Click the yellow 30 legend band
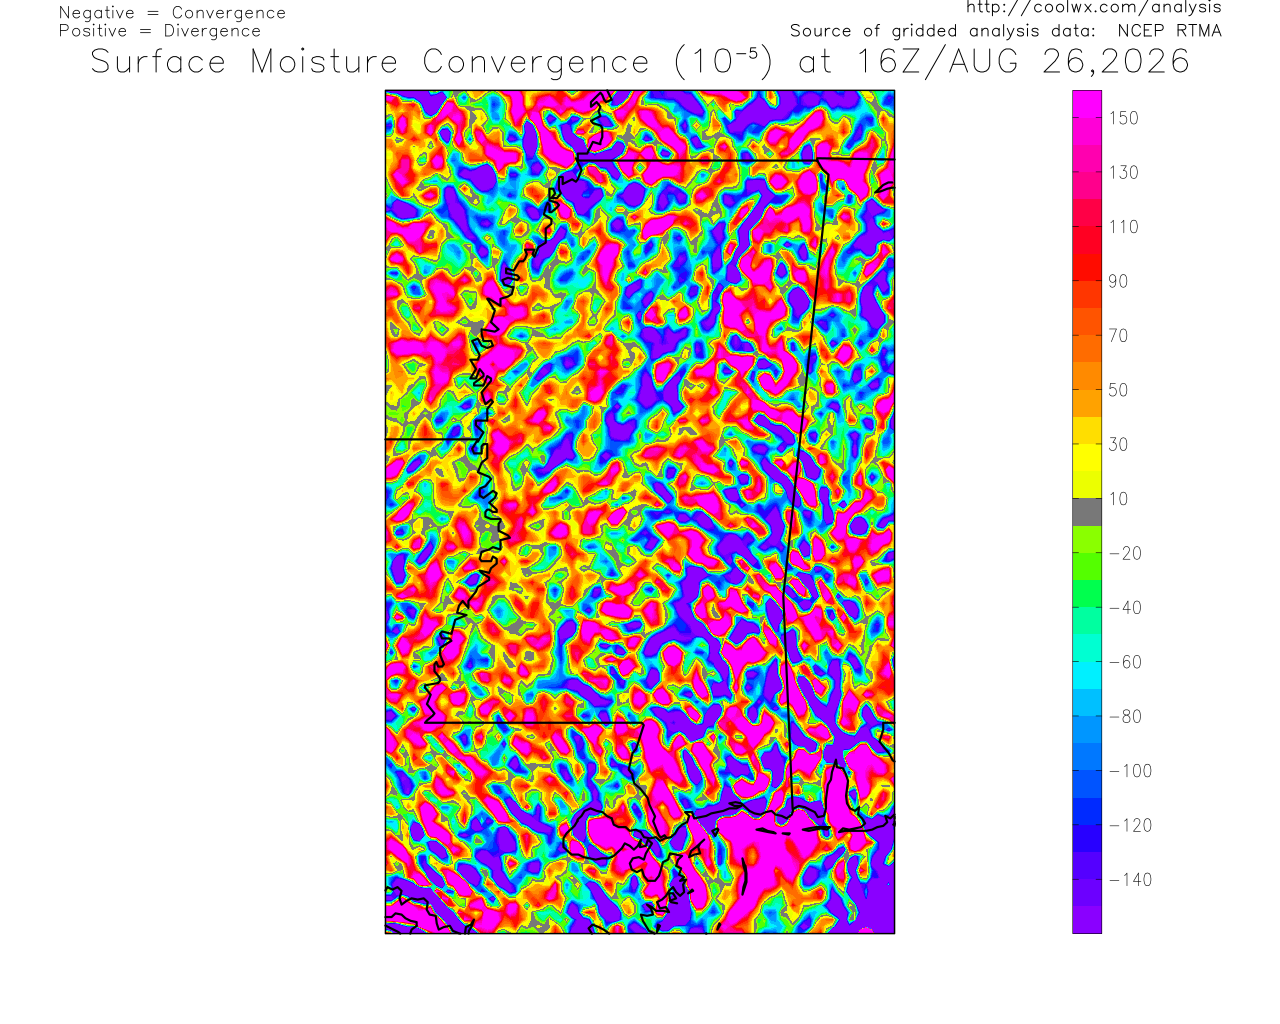The image size is (1280, 1024). 1087,445
